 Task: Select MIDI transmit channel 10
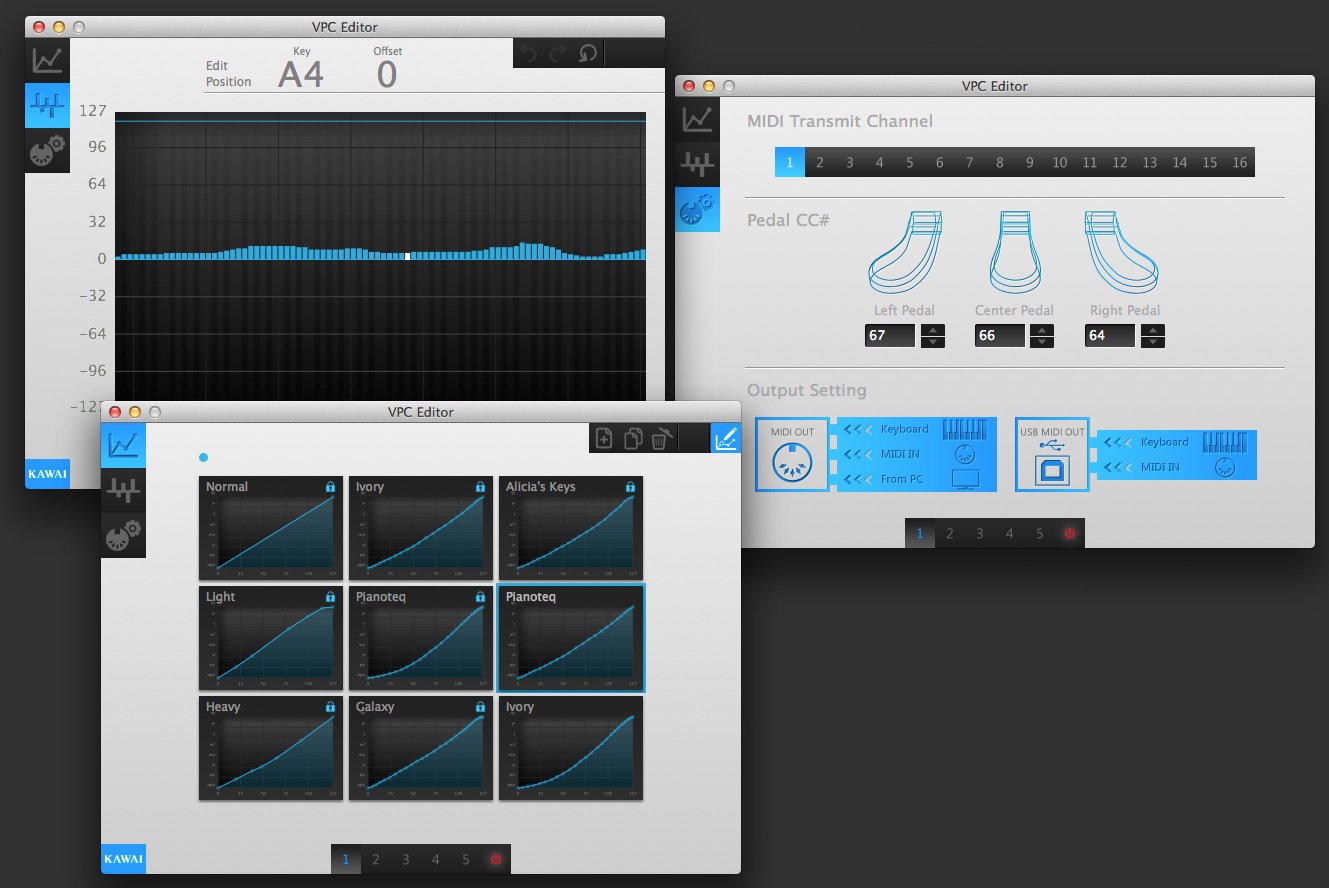coord(1059,162)
